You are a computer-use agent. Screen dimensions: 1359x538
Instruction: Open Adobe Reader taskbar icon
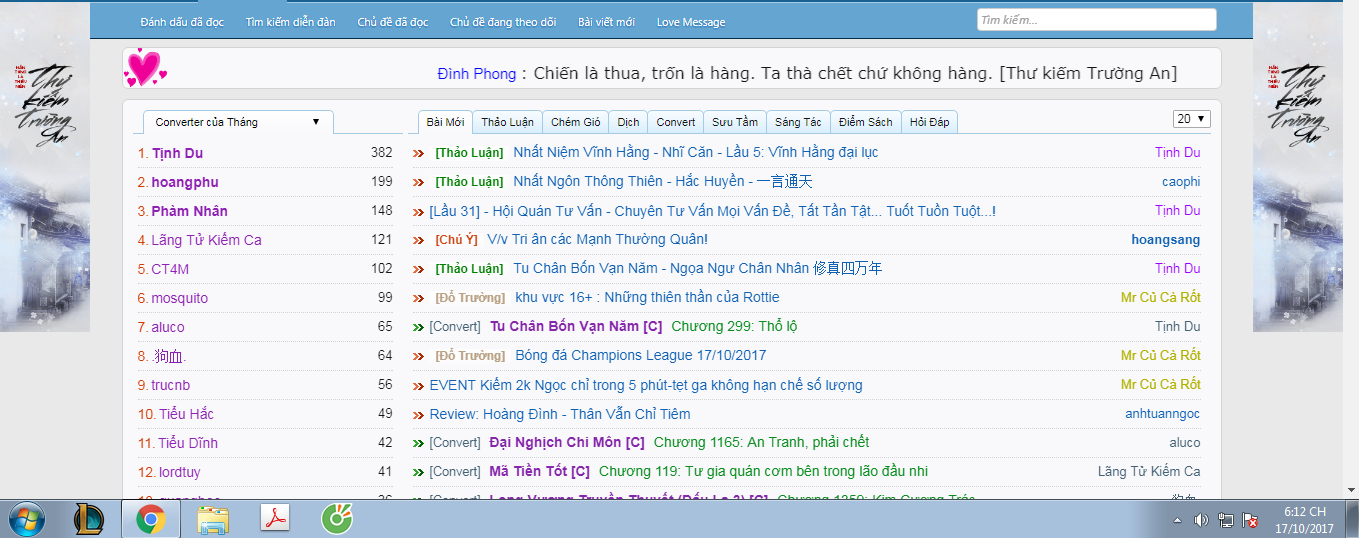[x=275, y=519]
